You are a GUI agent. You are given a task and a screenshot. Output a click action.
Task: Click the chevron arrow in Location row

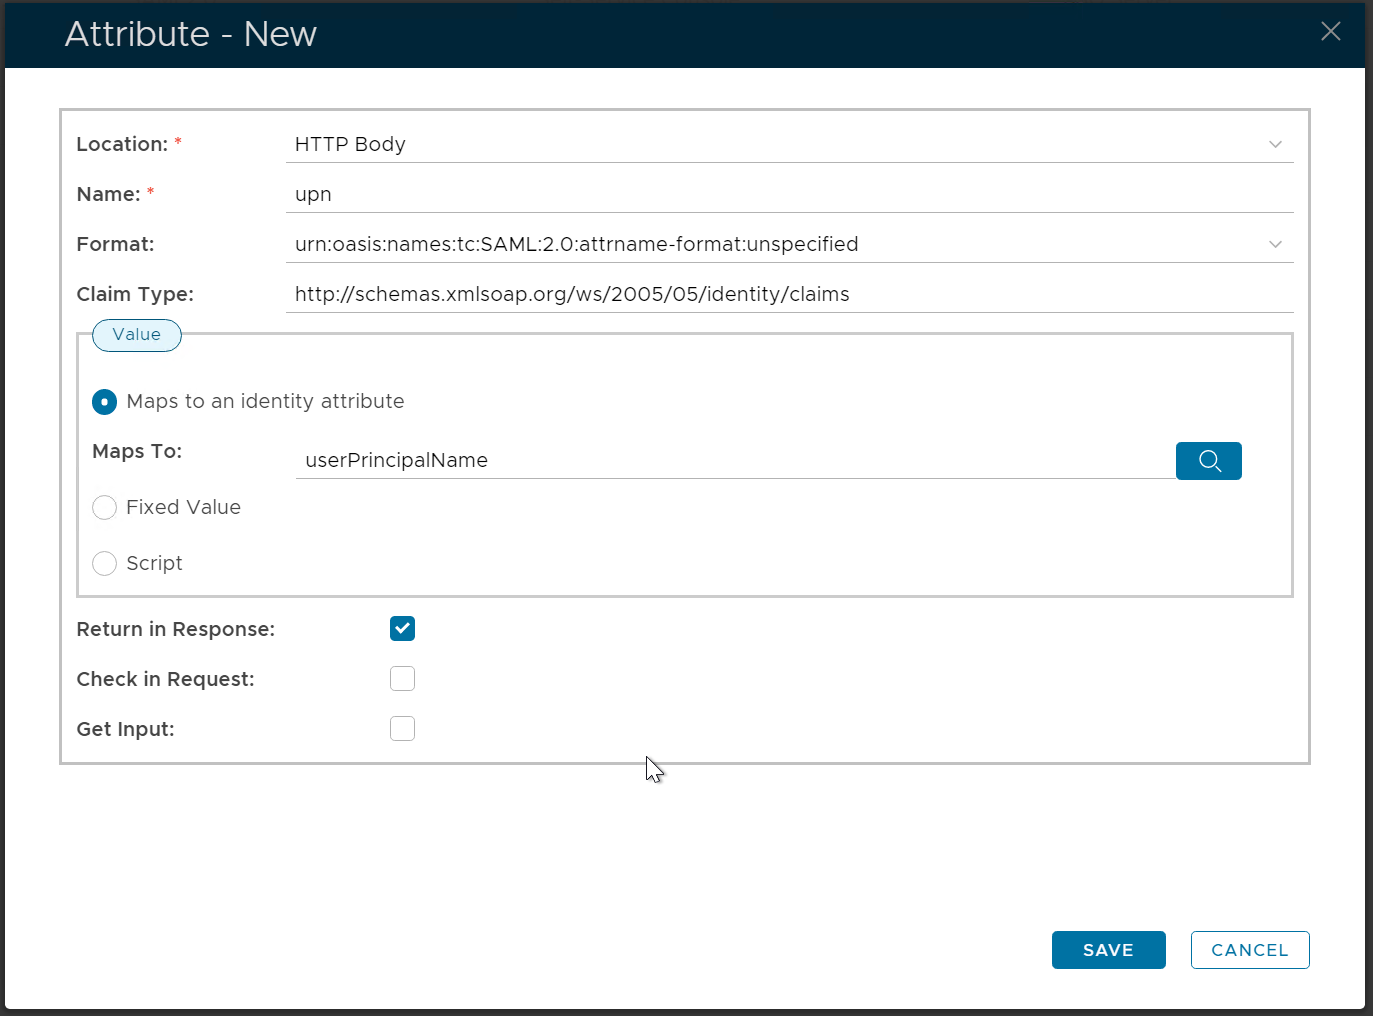pos(1275,145)
